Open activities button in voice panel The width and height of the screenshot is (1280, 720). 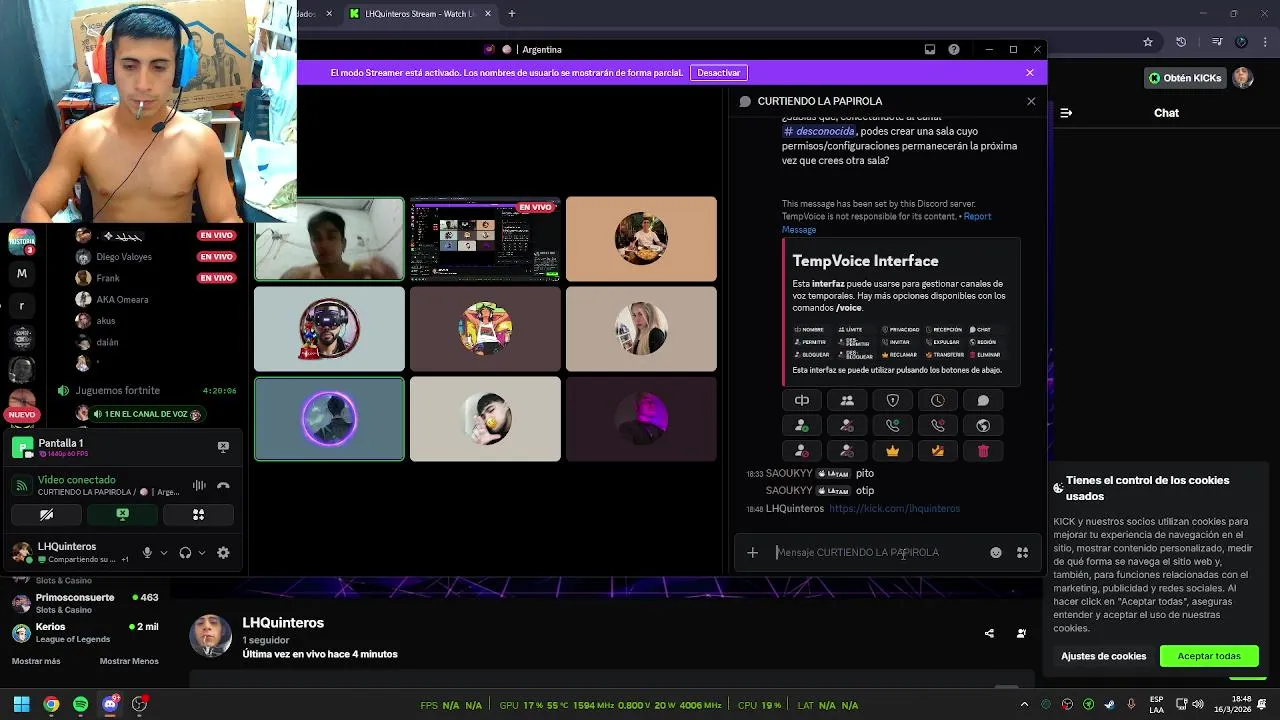(198, 515)
